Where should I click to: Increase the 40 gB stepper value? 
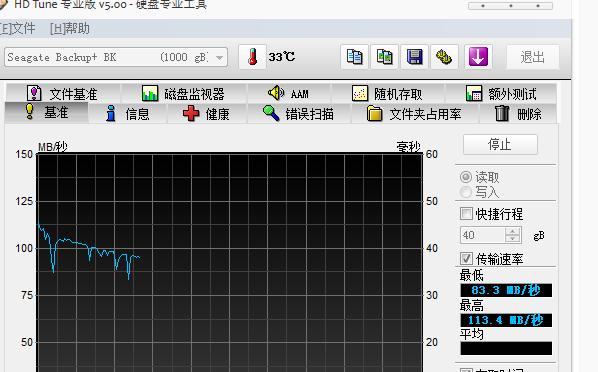[x=513, y=231]
